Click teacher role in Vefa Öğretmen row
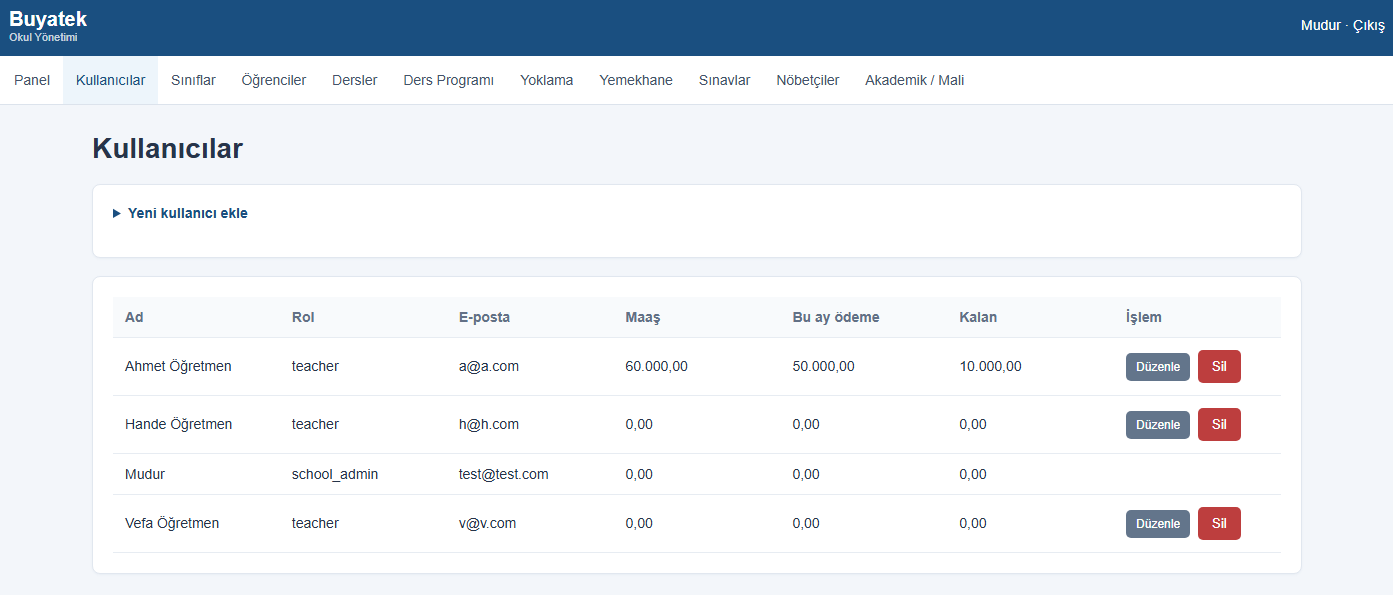Screen dimensions: 1393x595 (315, 523)
